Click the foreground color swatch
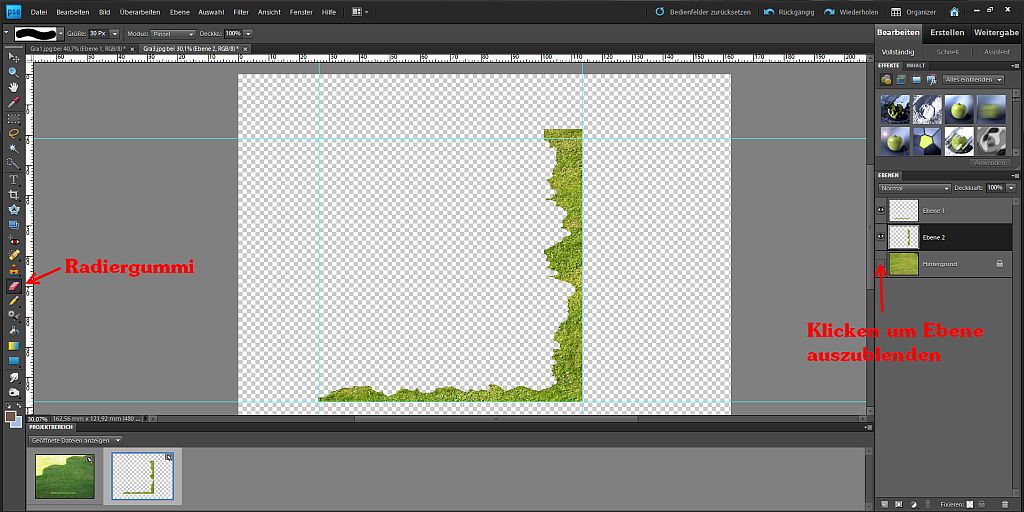 click(10, 416)
